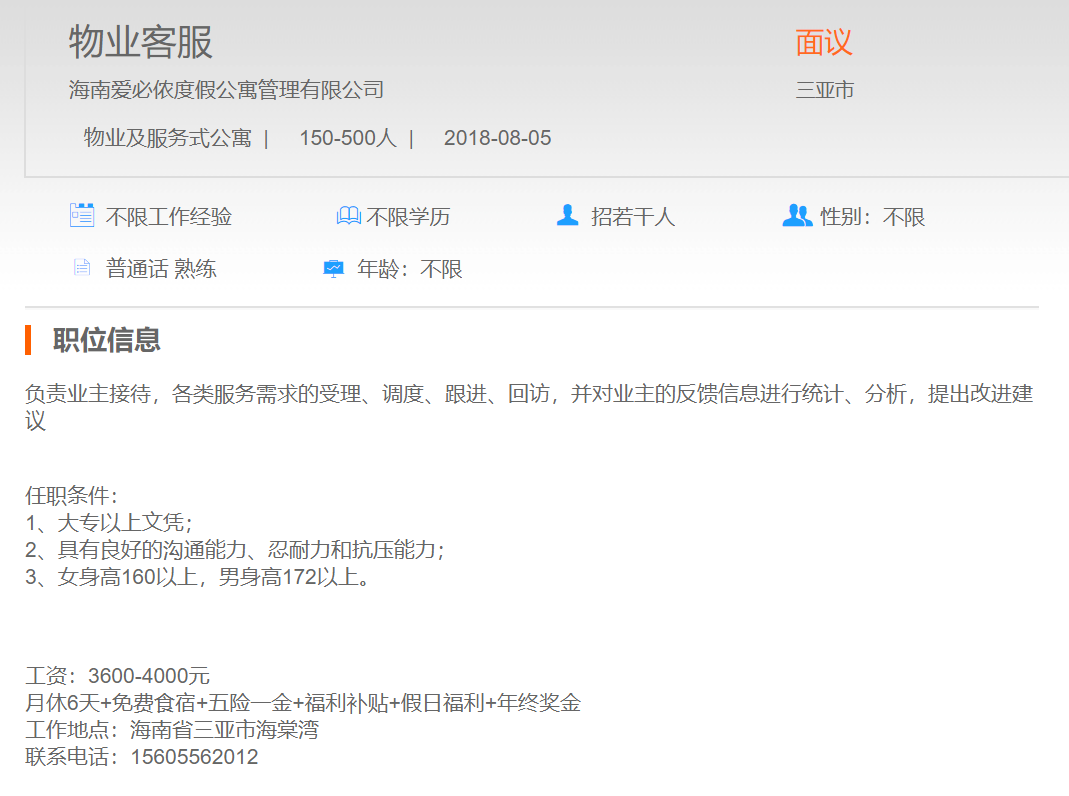
Task: Click the calendar icon beside 不限工作经验
Action: click(x=82, y=215)
